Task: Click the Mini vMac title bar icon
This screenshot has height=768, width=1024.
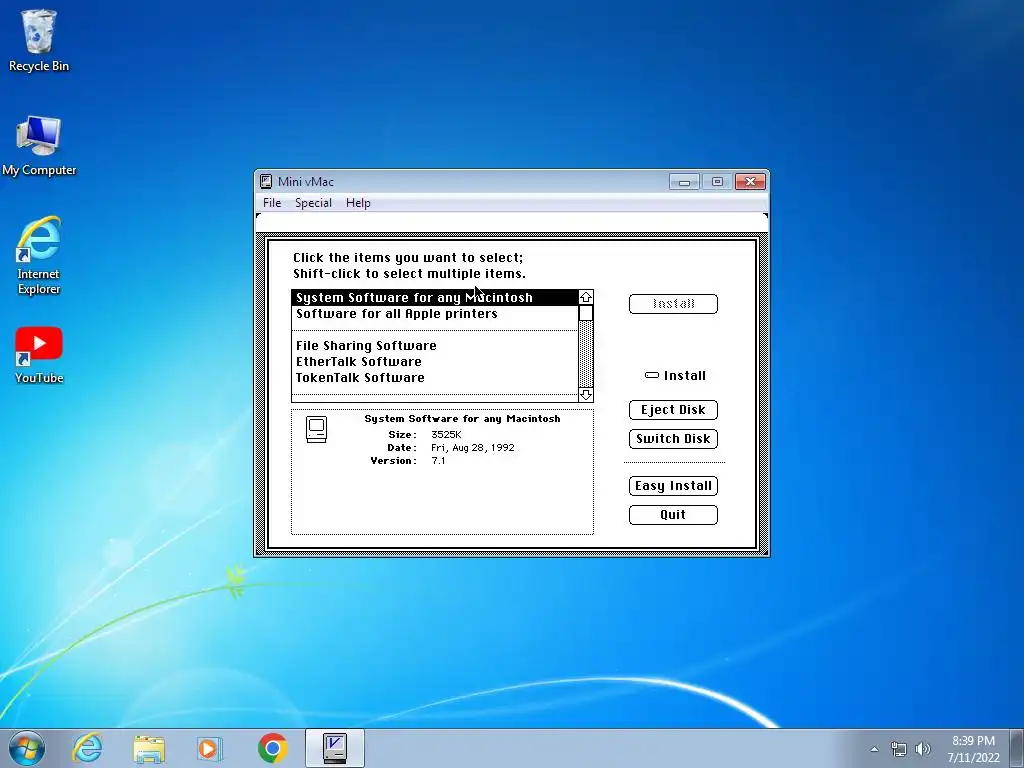Action: [266, 182]
